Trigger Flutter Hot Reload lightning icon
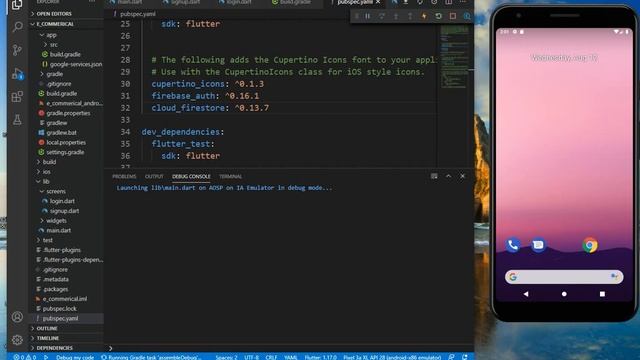Image resolution: width=640 pixels, height=360 pixels. click(424, 16)
